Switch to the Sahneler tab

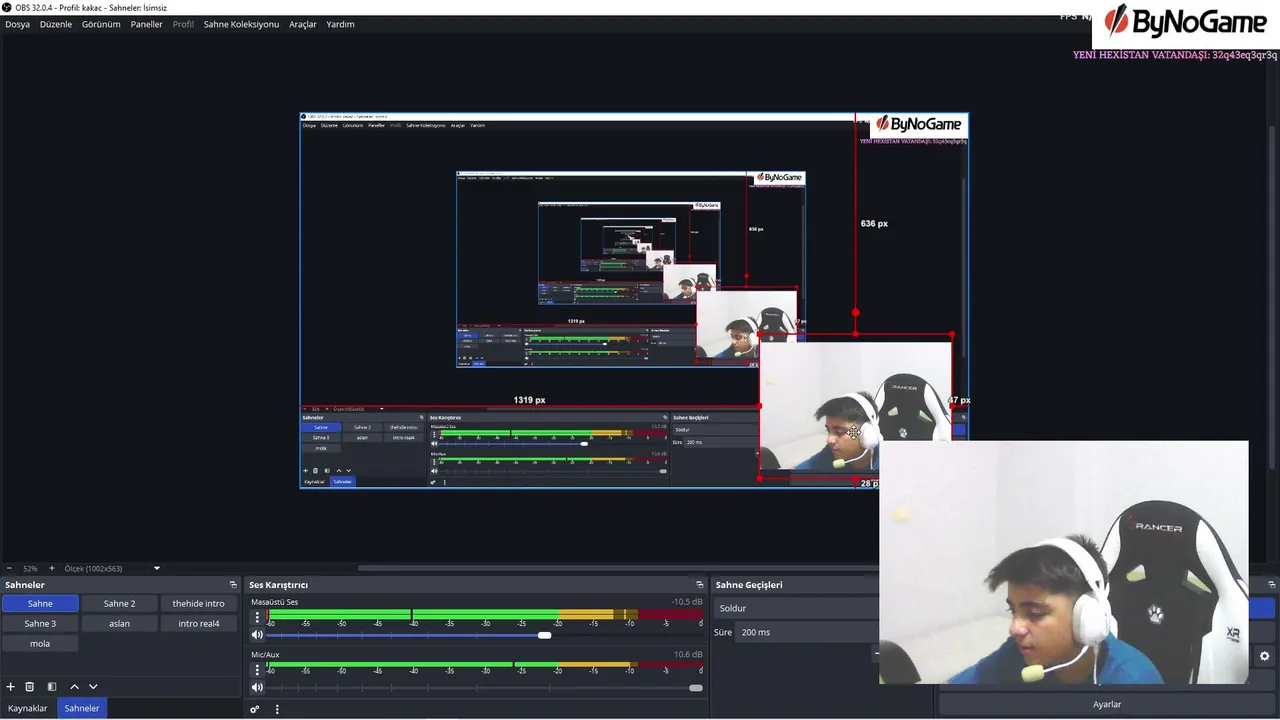click(x=82, y=708)
